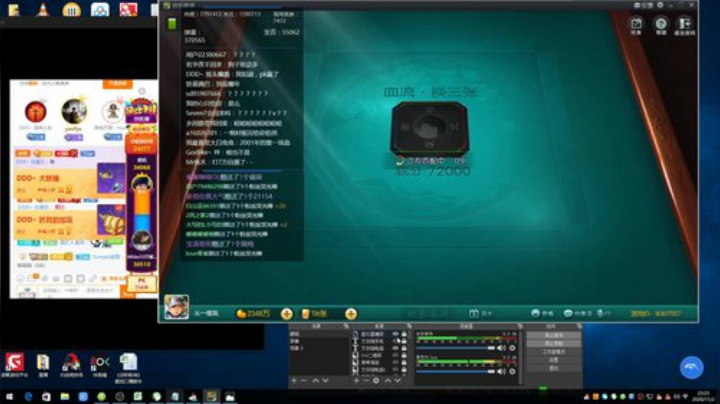The image size is (720, 404).
Task: Toggle the microphone icon in game bottom bar
Action: [x=600, y=313]
